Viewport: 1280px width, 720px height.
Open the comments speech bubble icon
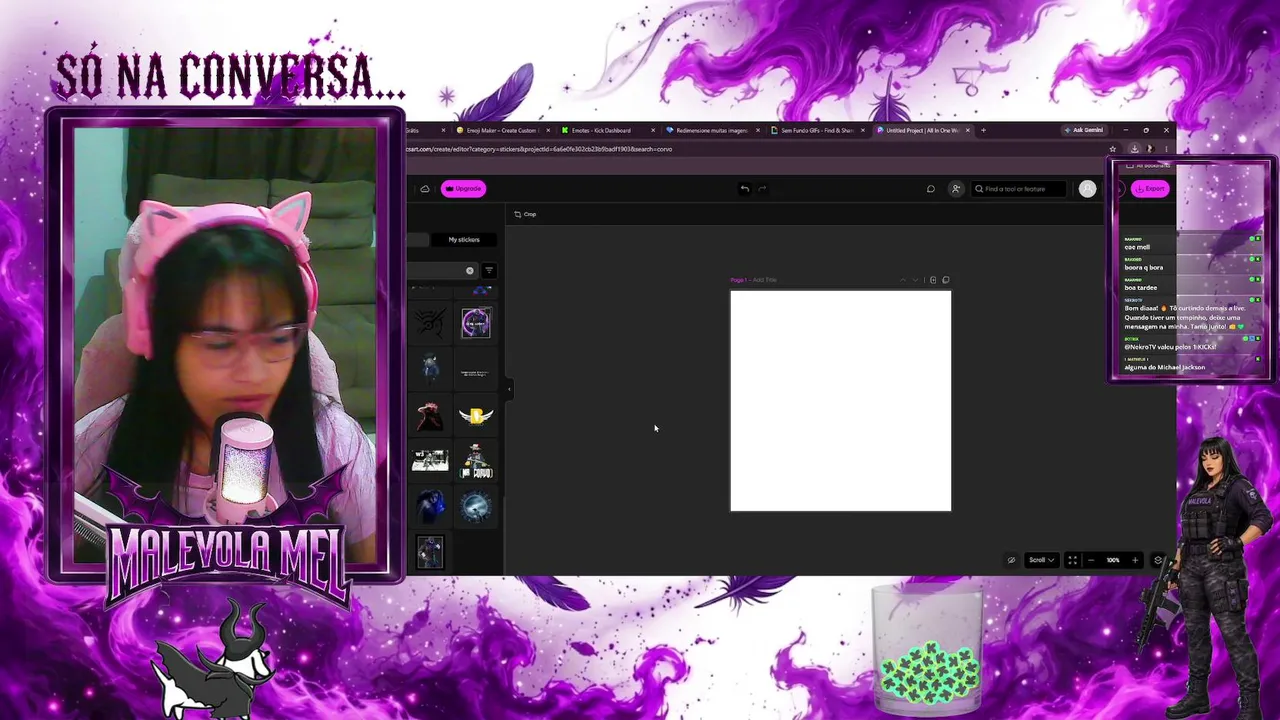coord(931,188)
